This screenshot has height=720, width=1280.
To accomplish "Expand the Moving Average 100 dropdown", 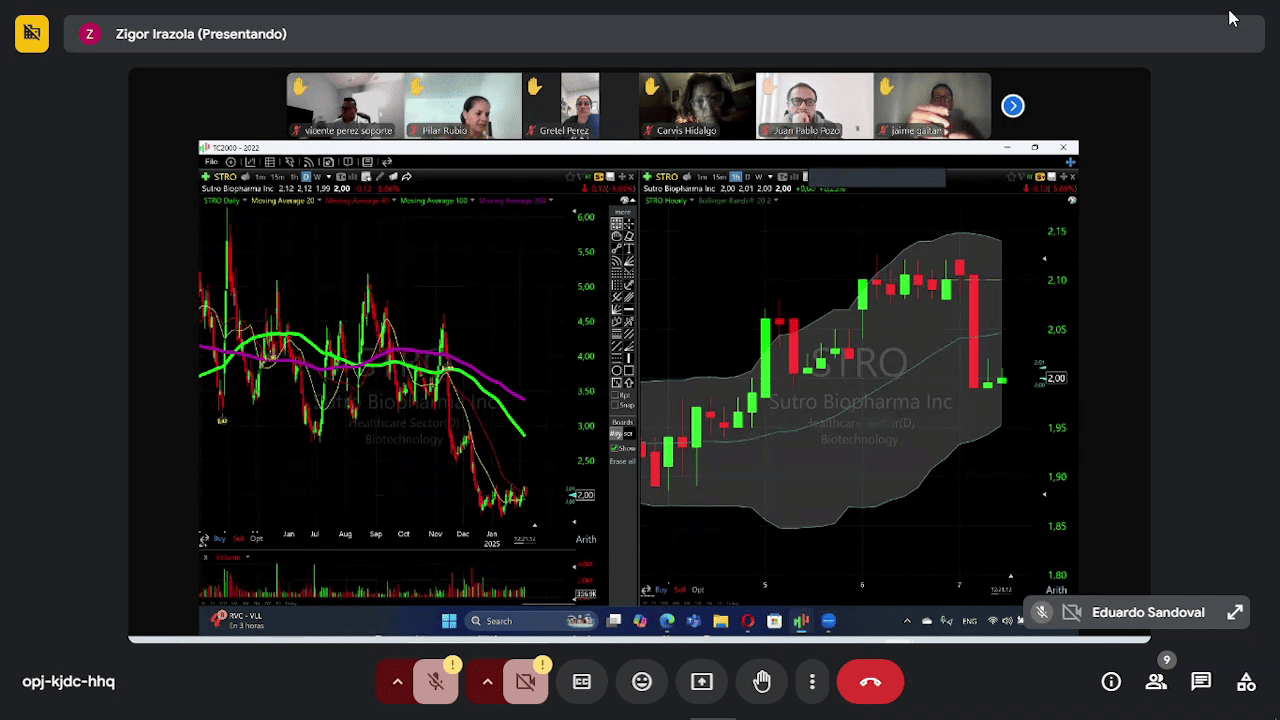I will point(474,200).
